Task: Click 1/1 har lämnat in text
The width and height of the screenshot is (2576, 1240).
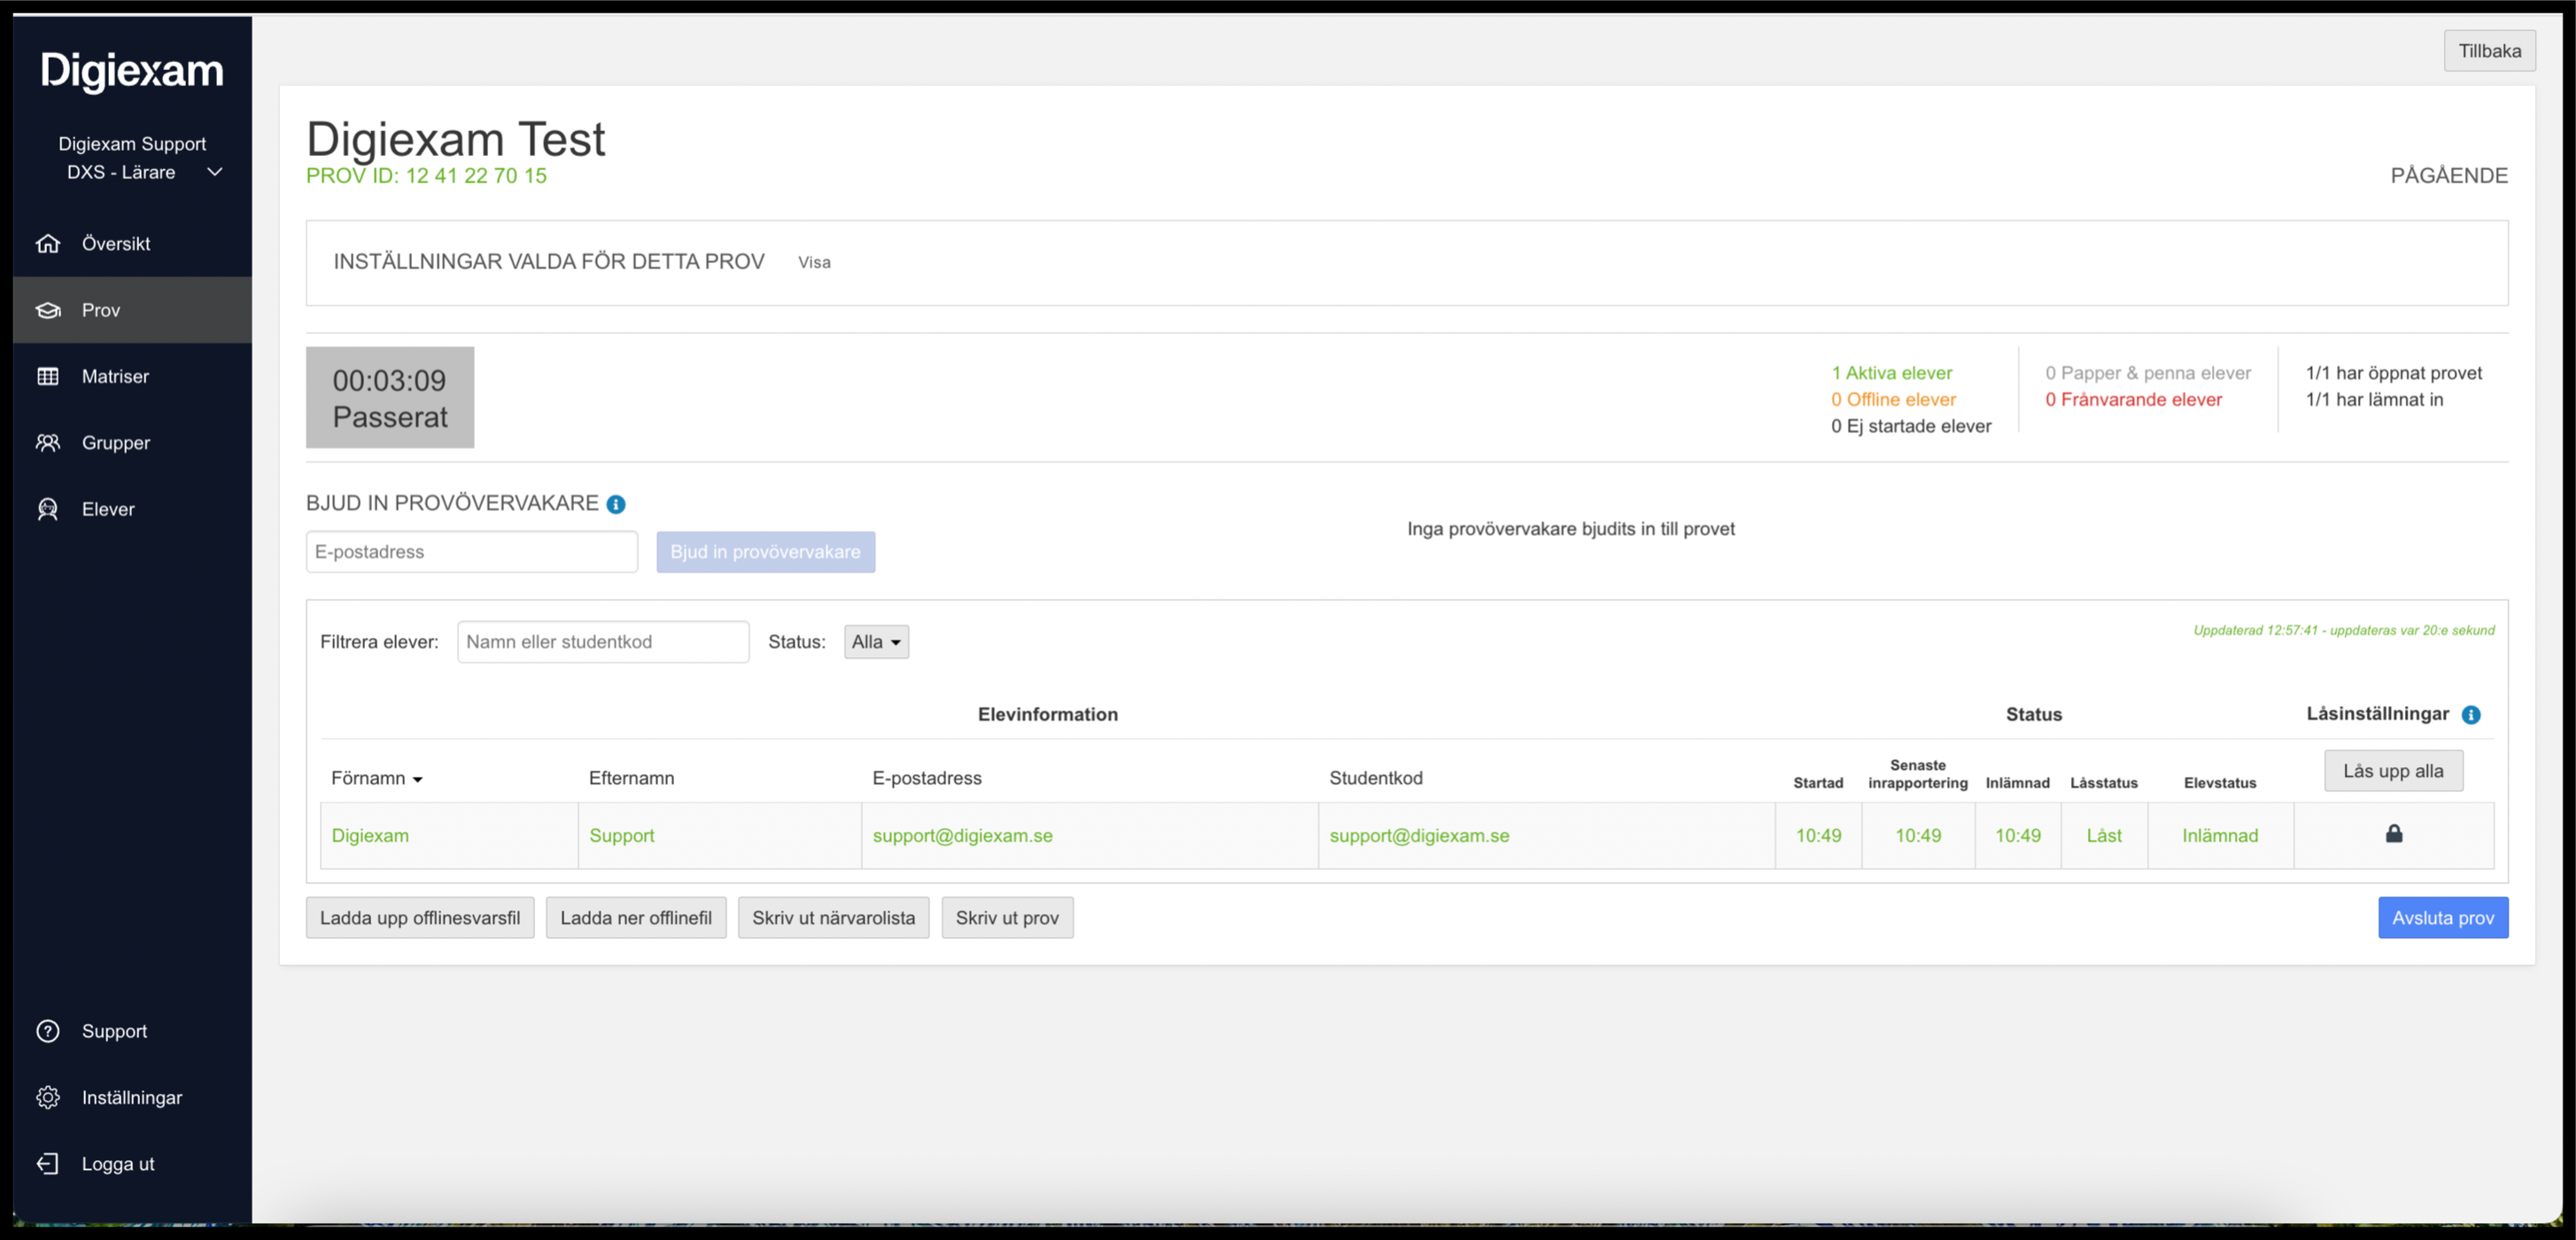Action: click(x=2374, y=400)
